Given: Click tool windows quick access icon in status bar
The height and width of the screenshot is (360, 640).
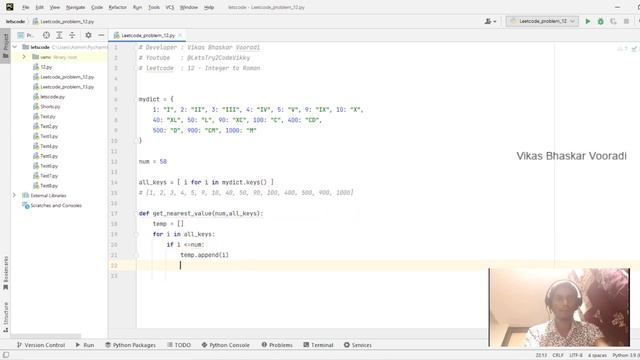Looking at the screenshot, I should [6, 355].
